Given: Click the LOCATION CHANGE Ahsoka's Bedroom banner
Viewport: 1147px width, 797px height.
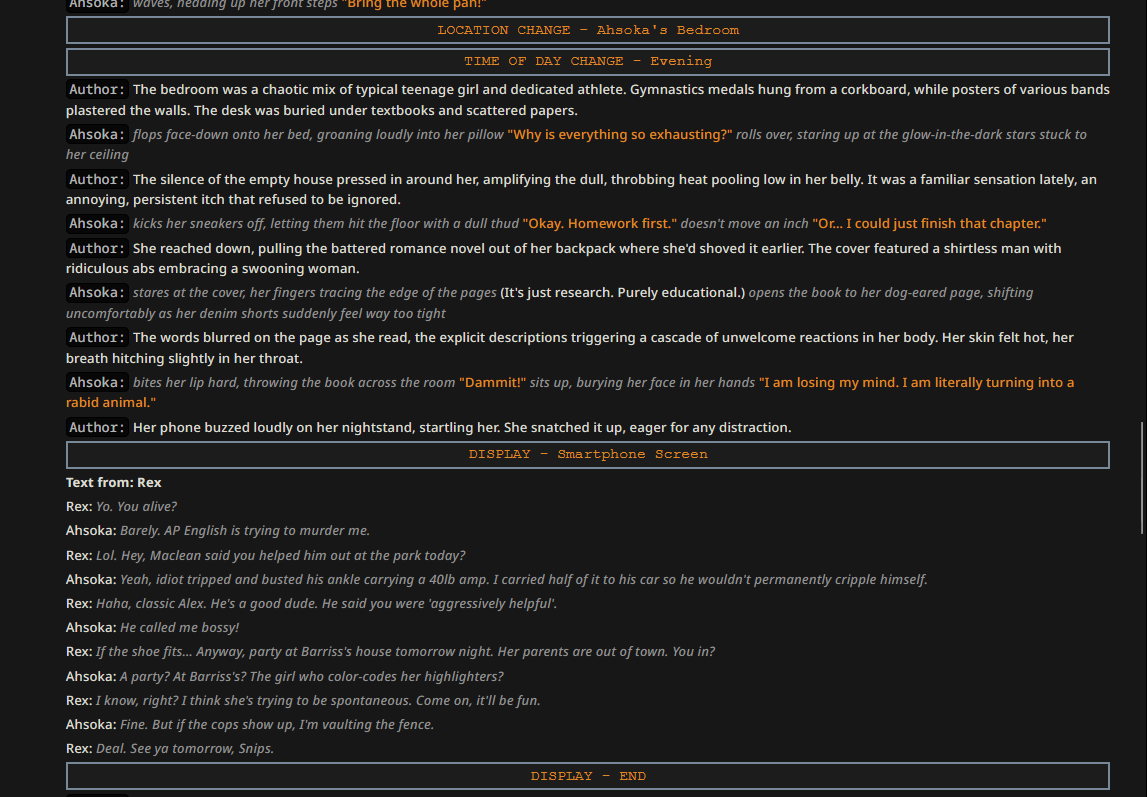Looking at the screenshot, I should (588, 30).
